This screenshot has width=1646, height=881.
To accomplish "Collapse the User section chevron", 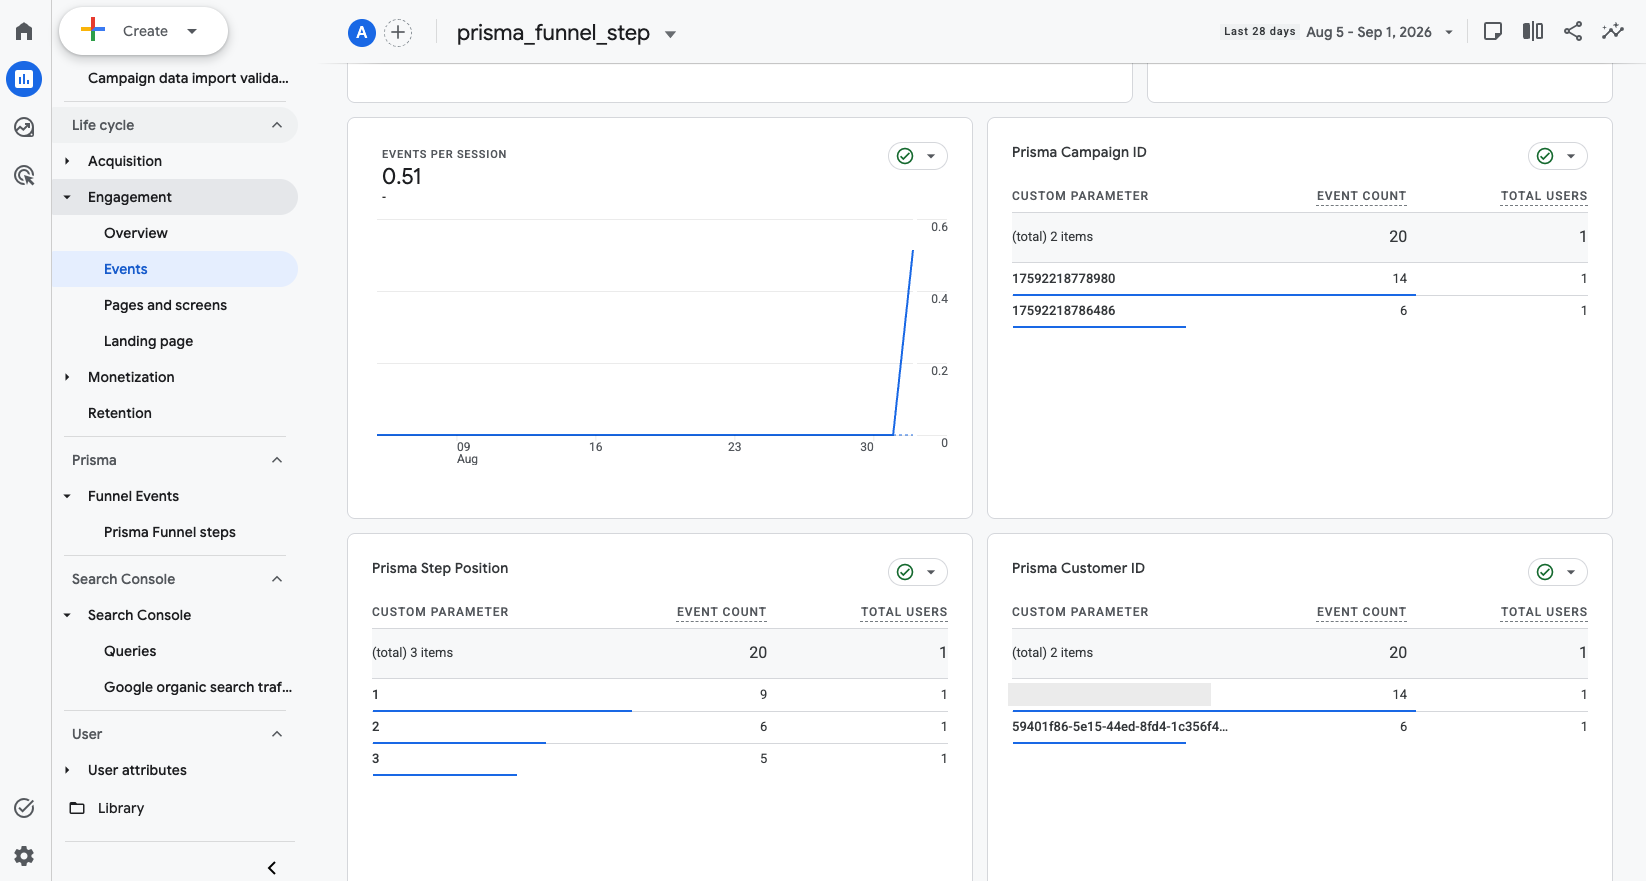I will [x=277, y=734].
